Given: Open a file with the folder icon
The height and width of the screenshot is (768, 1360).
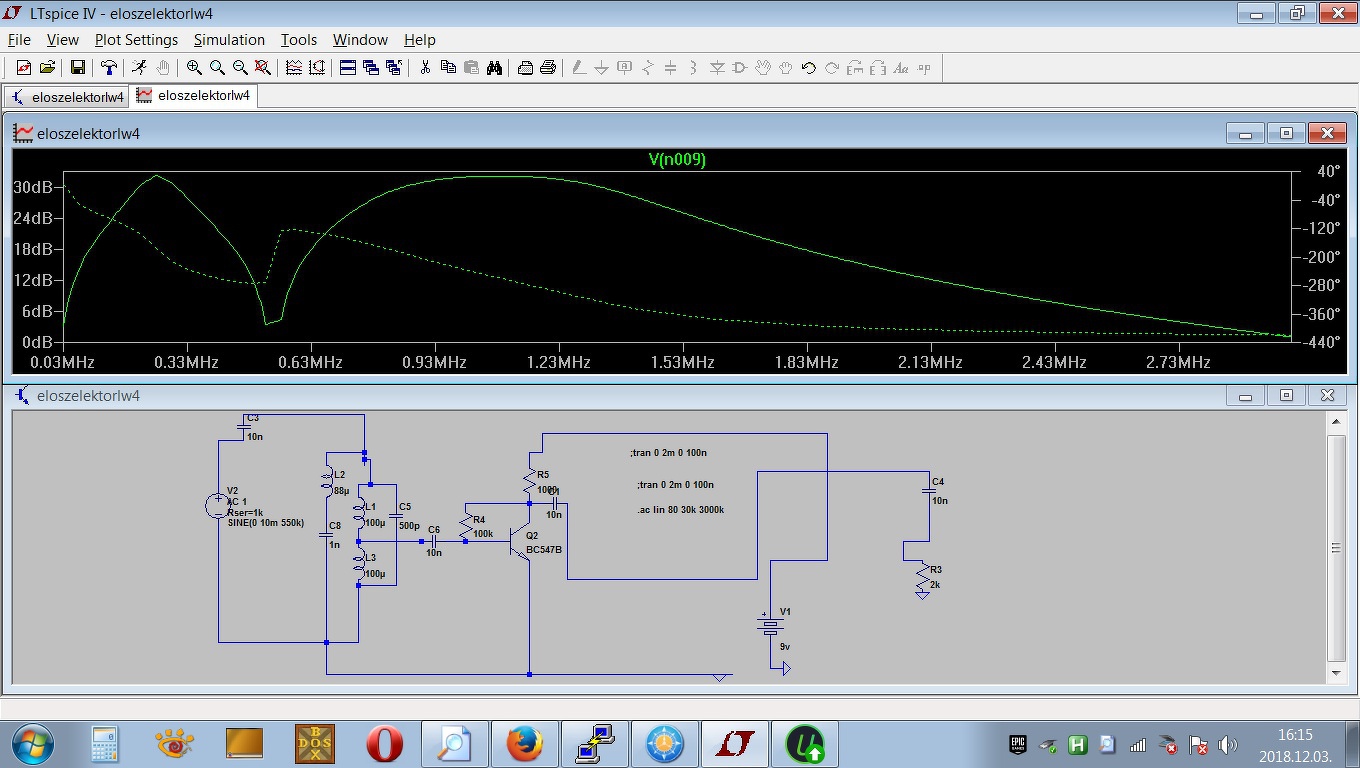Looking at the screenshot, I should click(x=47, y=68).
